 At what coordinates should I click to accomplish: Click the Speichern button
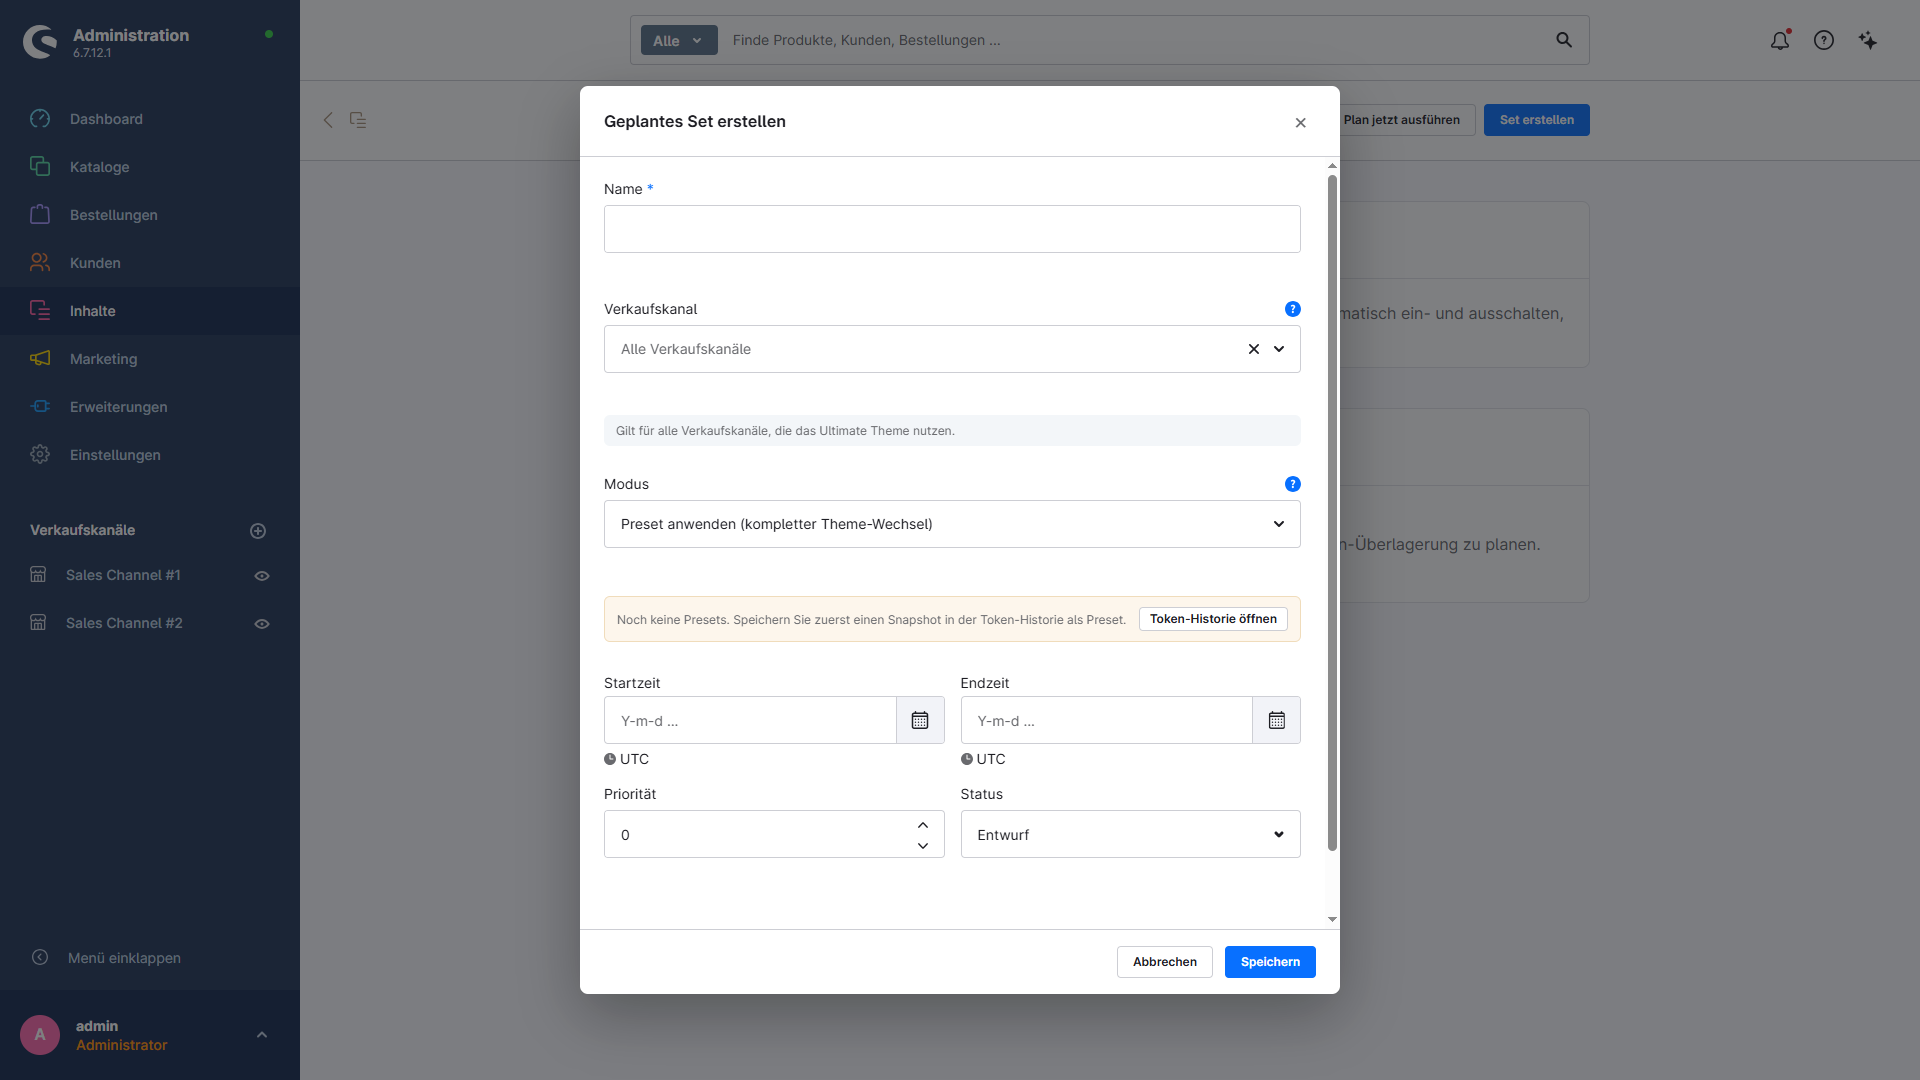pos(1270,962)
